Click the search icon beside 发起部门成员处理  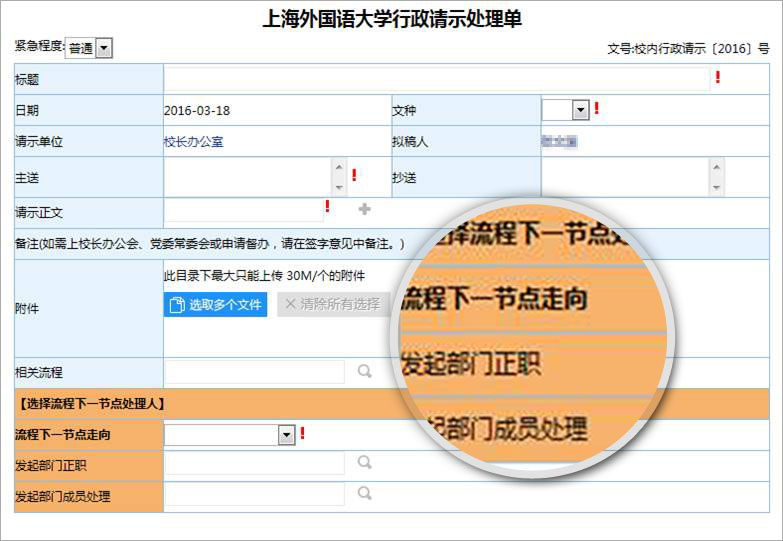pyautogui.click(x=365, y=493)
